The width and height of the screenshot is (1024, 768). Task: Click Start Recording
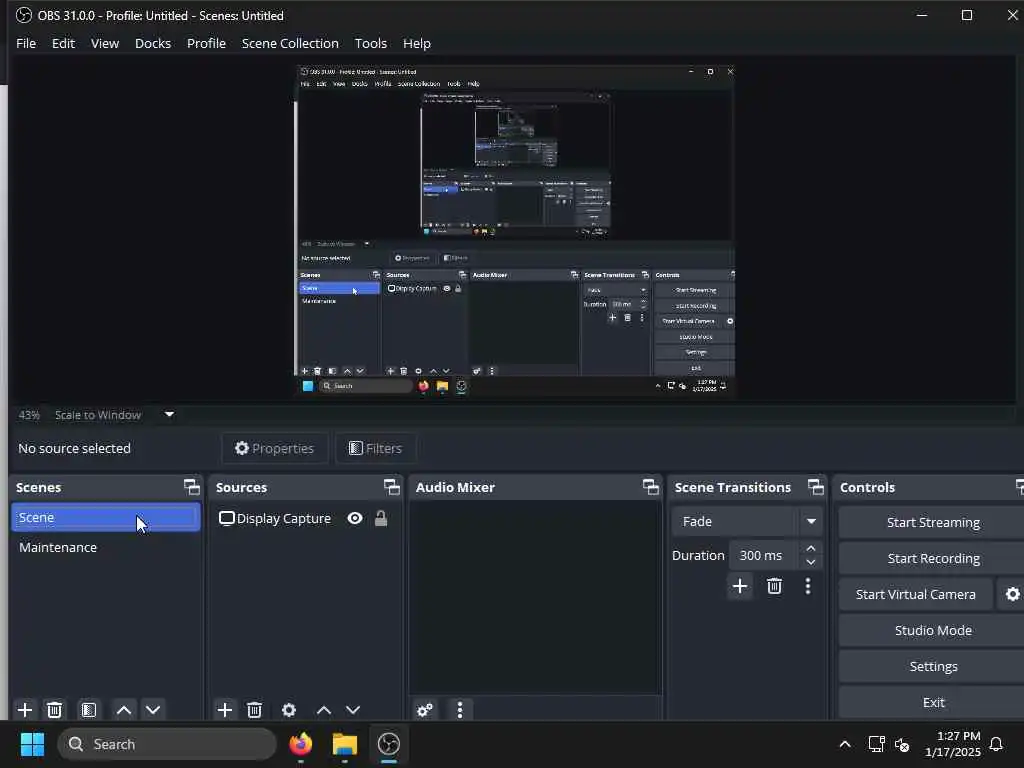coord(933,558)
